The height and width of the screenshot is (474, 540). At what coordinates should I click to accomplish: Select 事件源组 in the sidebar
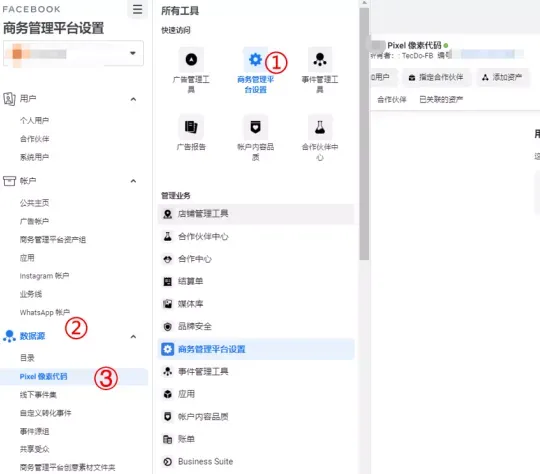34,431
